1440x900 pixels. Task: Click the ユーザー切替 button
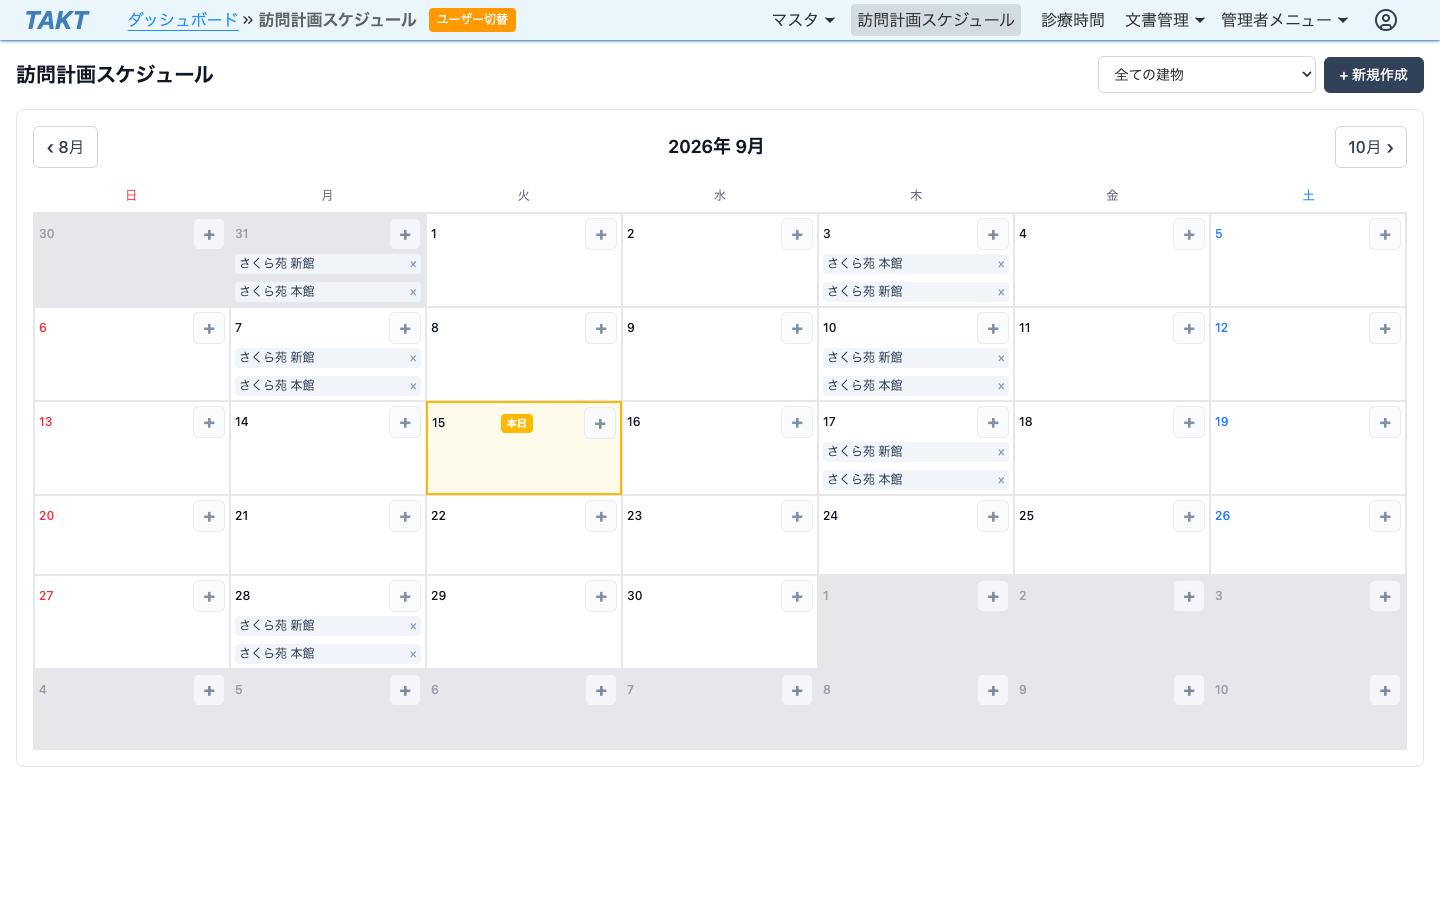pos(472,20)
